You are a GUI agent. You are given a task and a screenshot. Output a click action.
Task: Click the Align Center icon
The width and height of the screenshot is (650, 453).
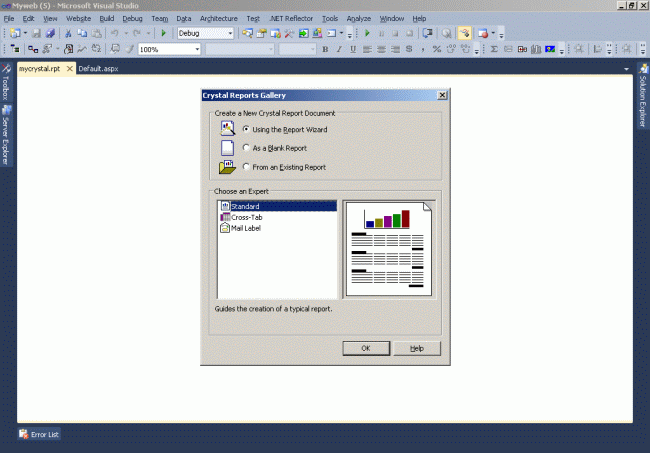point(381,49)
